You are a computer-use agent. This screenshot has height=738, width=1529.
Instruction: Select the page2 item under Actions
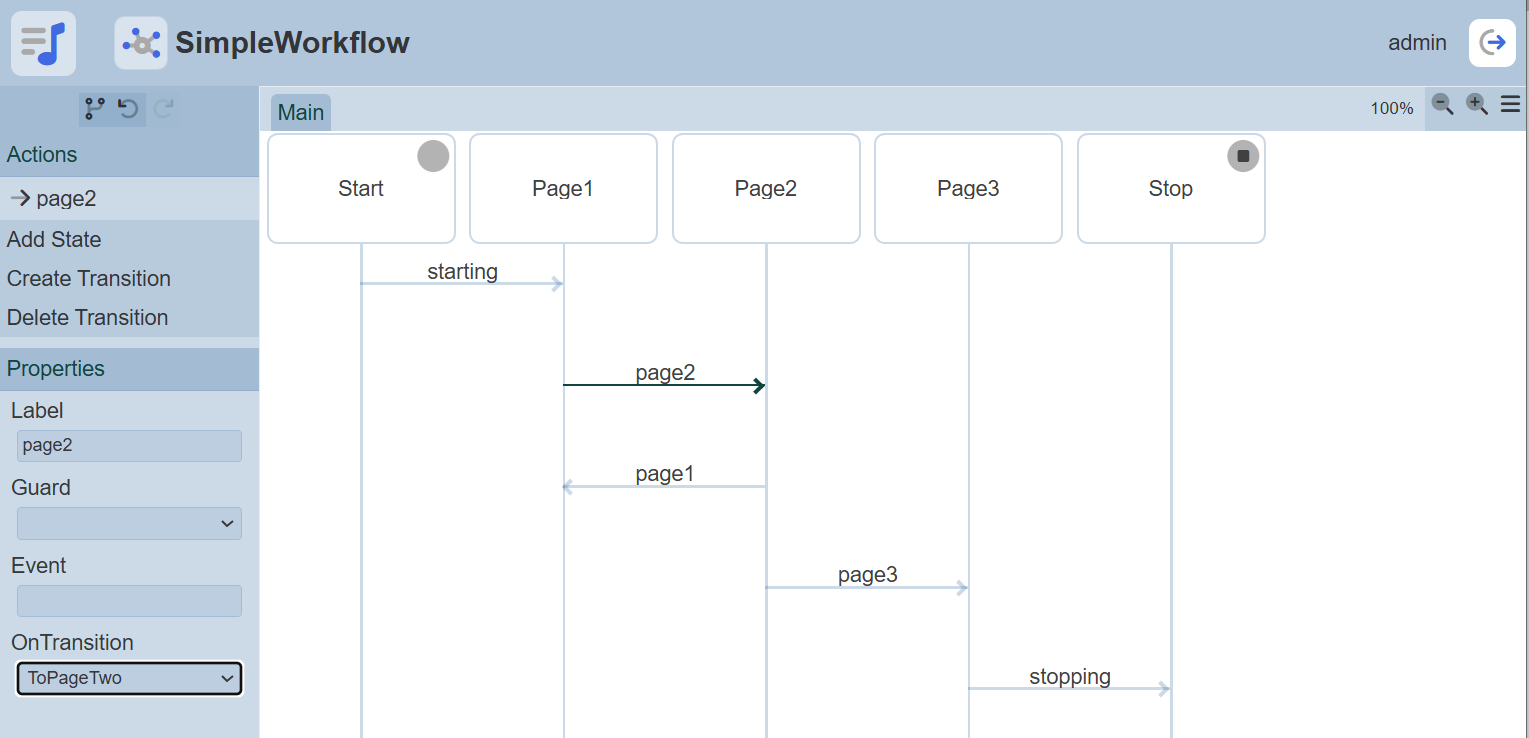[66, 198]
